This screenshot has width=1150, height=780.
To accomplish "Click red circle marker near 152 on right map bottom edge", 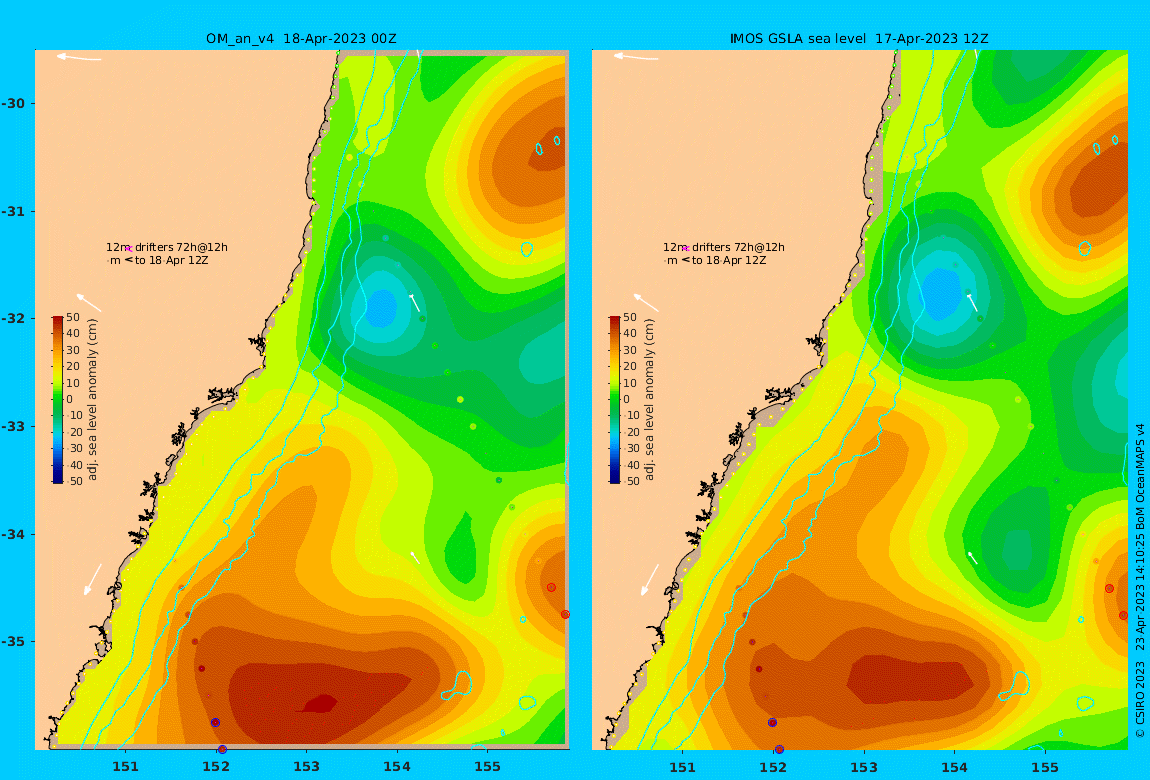I will point(780,748).
